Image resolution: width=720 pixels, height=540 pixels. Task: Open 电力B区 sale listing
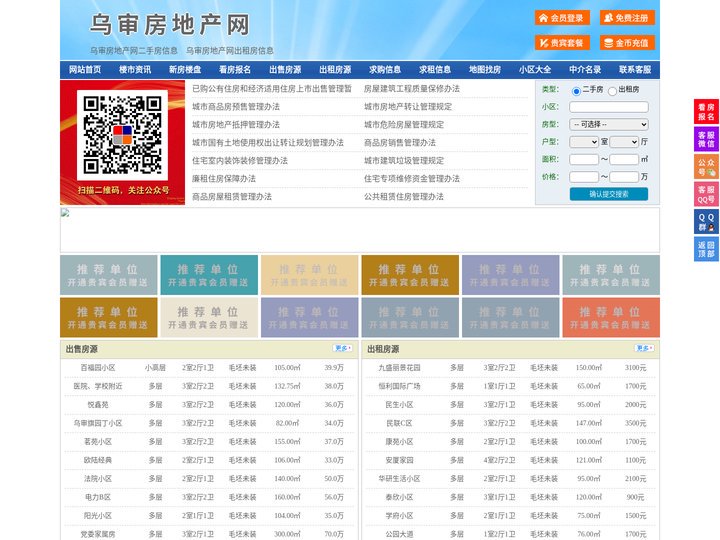point(98,497)
